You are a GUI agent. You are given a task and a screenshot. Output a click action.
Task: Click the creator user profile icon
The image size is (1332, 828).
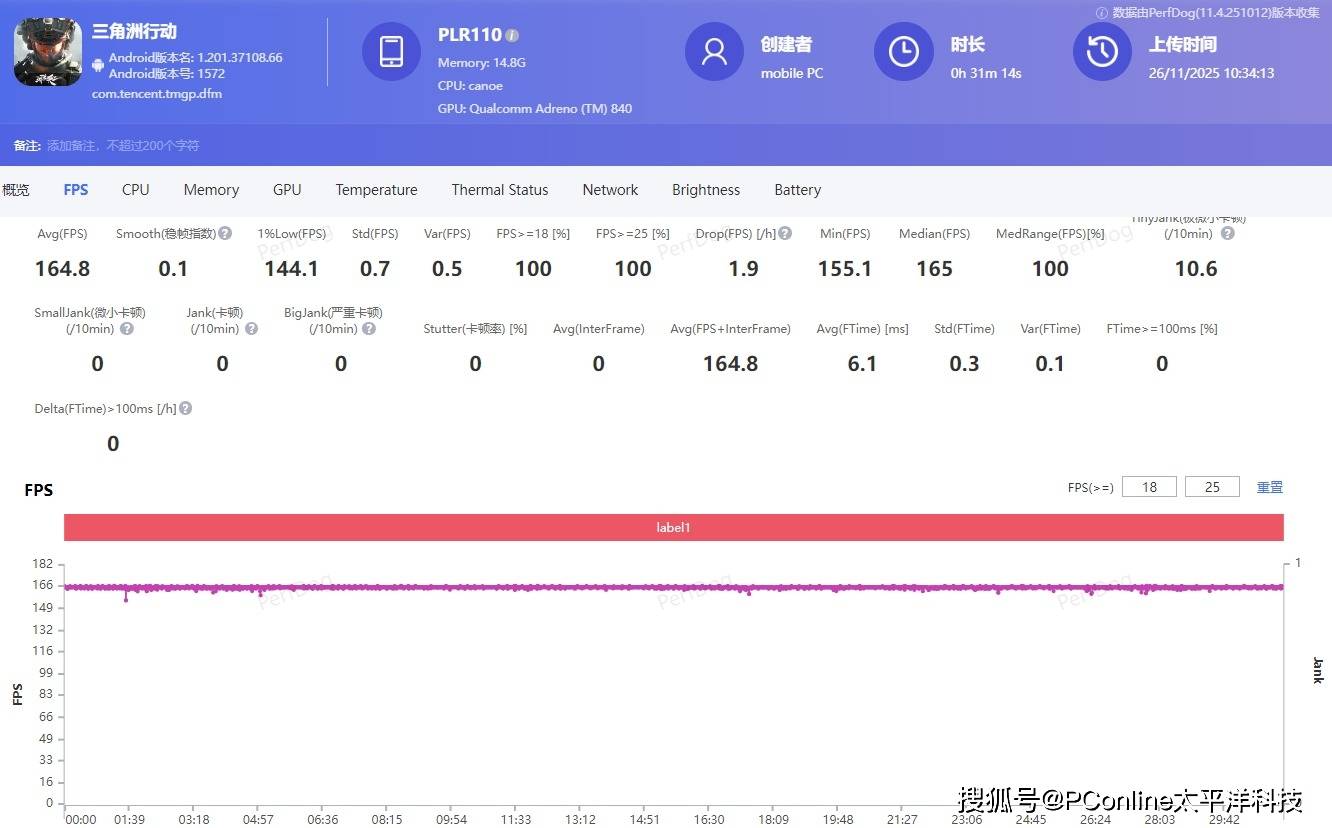click(x=714, y=52)
